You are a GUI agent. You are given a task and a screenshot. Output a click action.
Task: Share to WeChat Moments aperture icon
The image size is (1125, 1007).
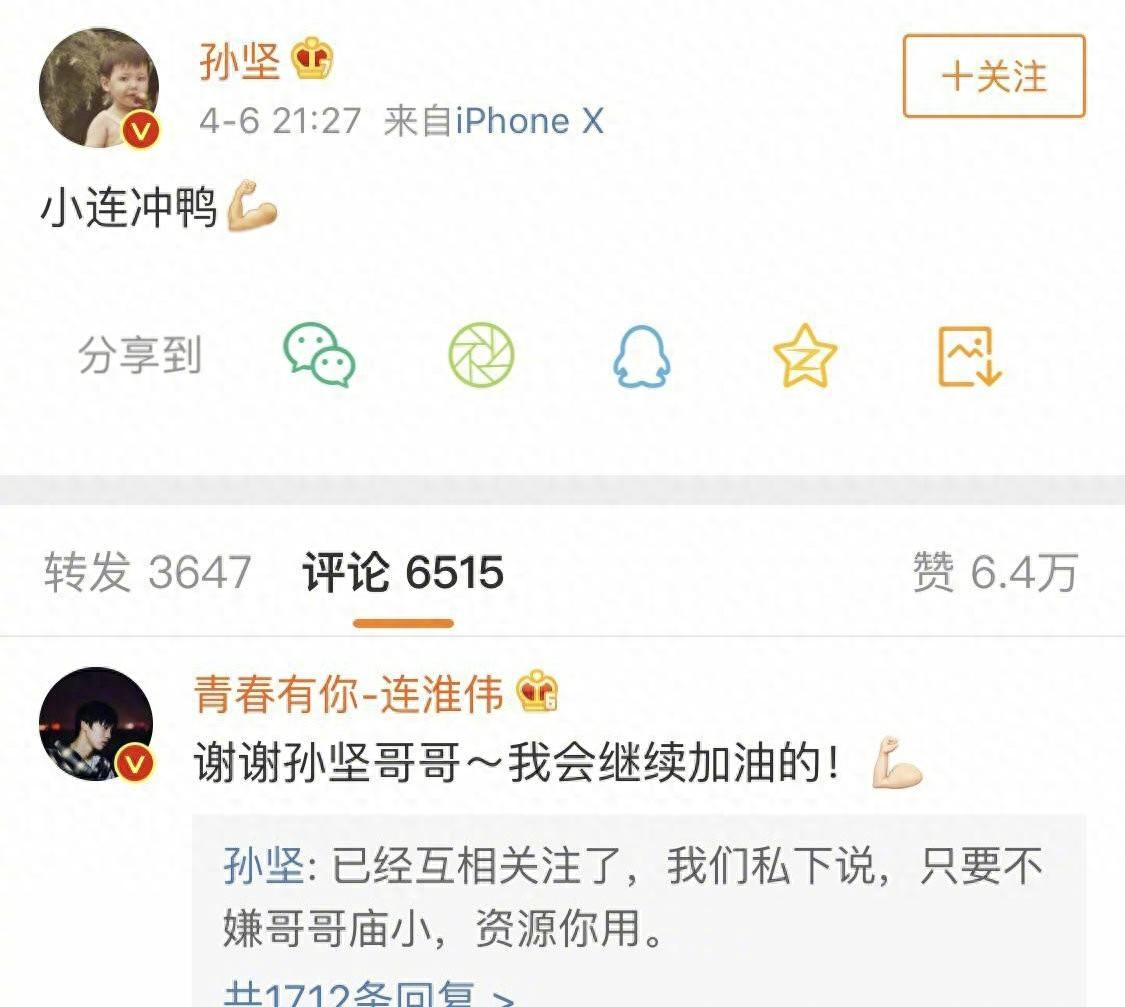click(481, 355)
